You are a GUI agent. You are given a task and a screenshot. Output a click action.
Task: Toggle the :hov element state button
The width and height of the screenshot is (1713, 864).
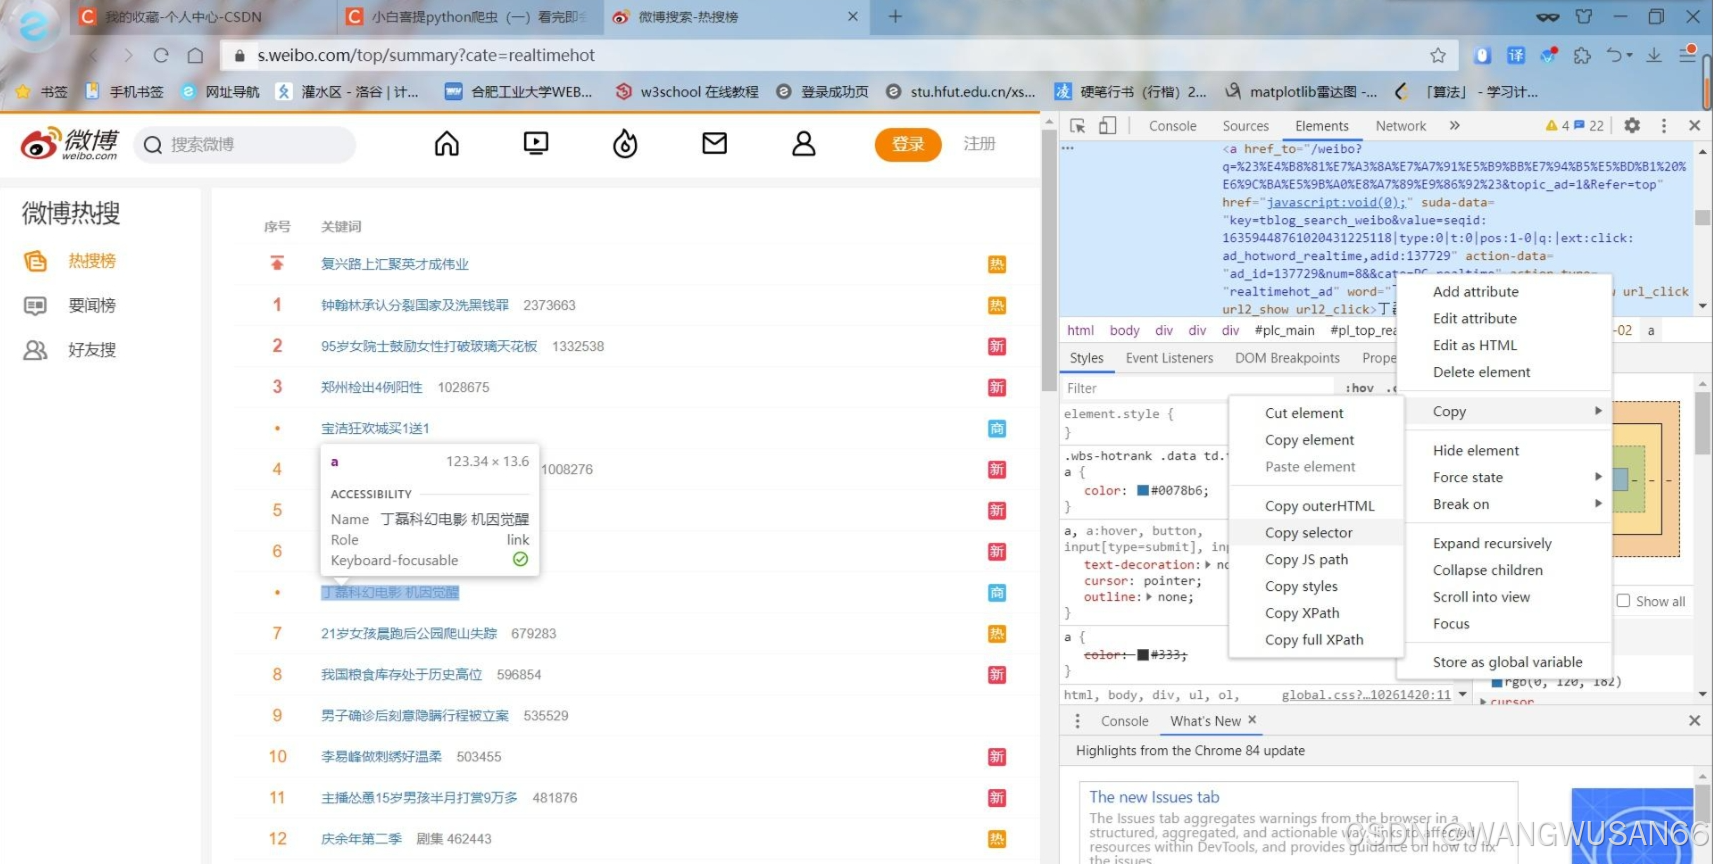tap(1359, 388)
